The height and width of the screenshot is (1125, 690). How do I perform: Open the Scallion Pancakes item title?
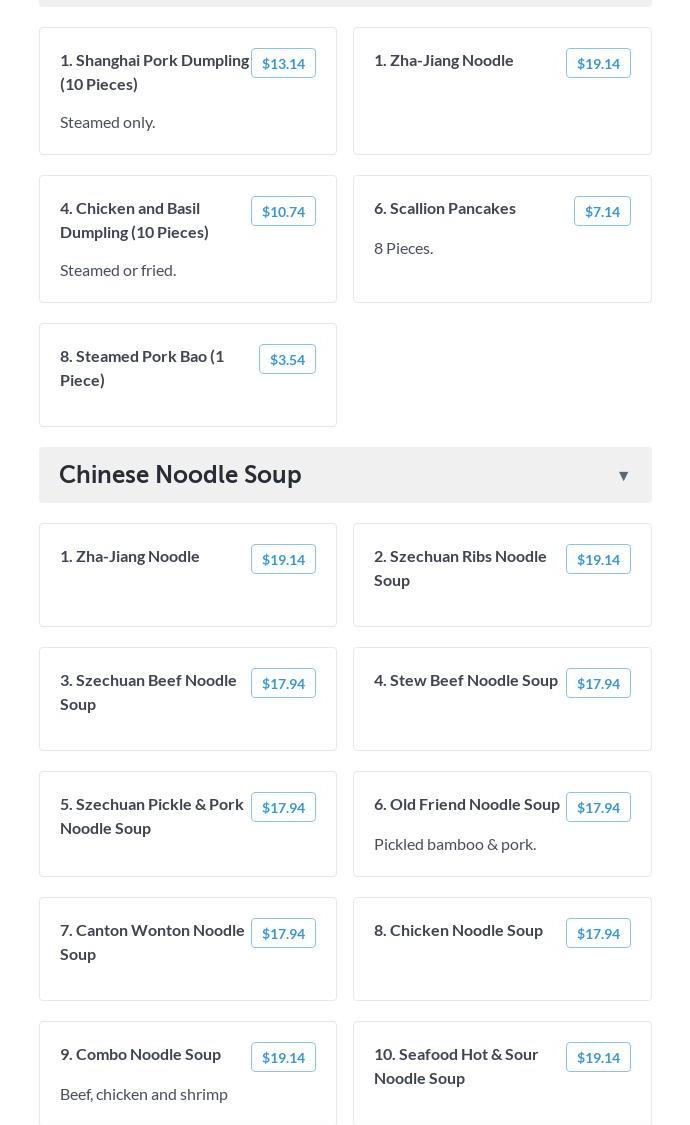coord(445,208)
